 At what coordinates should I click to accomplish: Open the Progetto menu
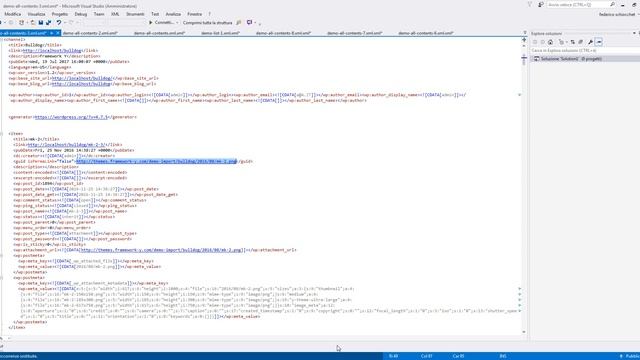pos(60,14)
